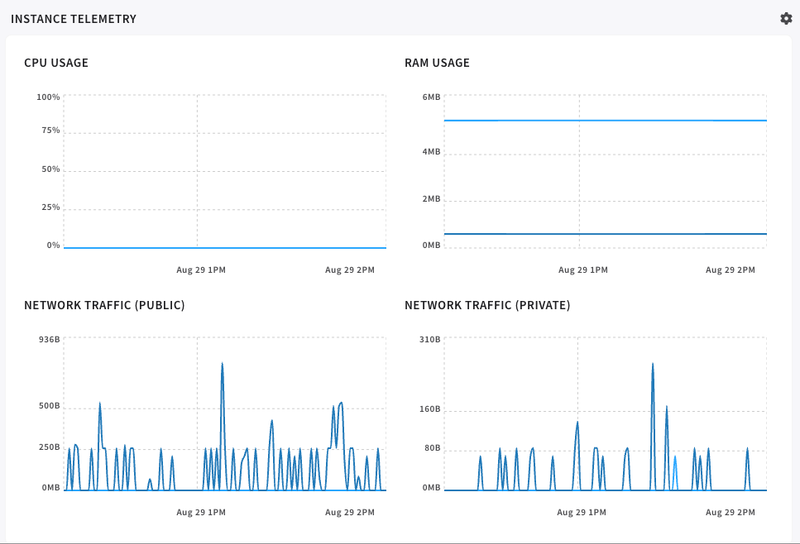The height and width of the screenshot is (544, 800).
Task: Click the 6MB label on RAM chart
Action: tap(431, 97)
